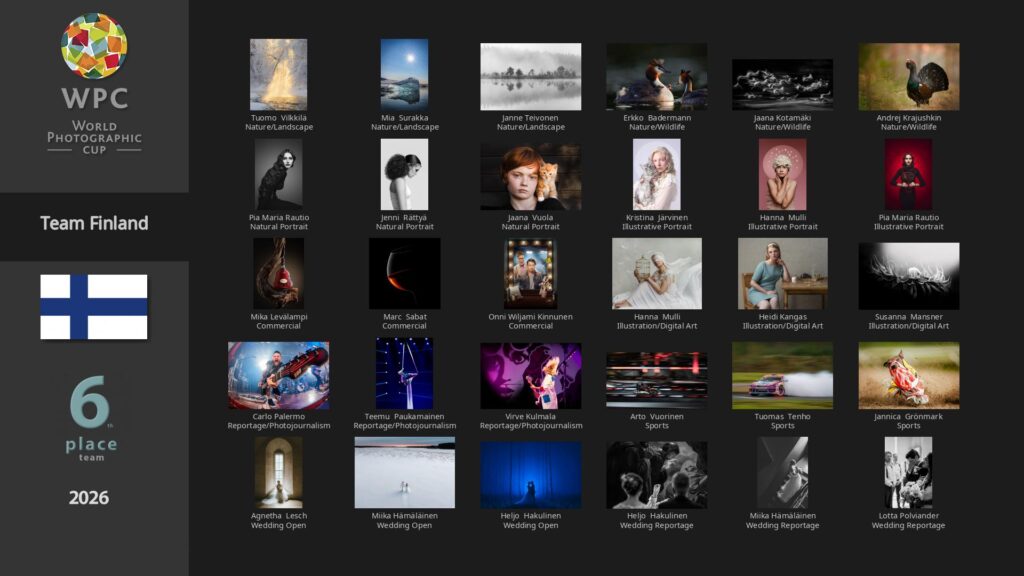Click the Finland flag image
This screenshot has height=576, width=1024.
[94, 307]
